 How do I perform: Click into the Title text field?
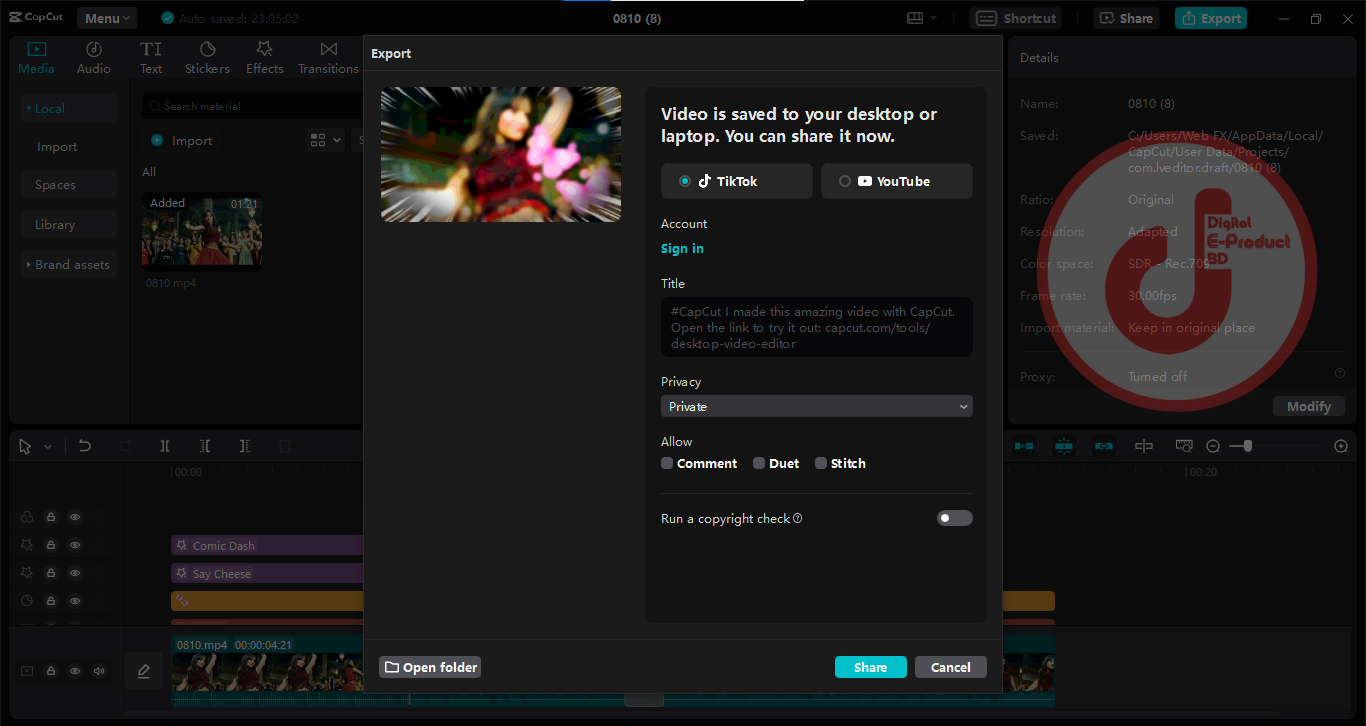click(817, 327)
